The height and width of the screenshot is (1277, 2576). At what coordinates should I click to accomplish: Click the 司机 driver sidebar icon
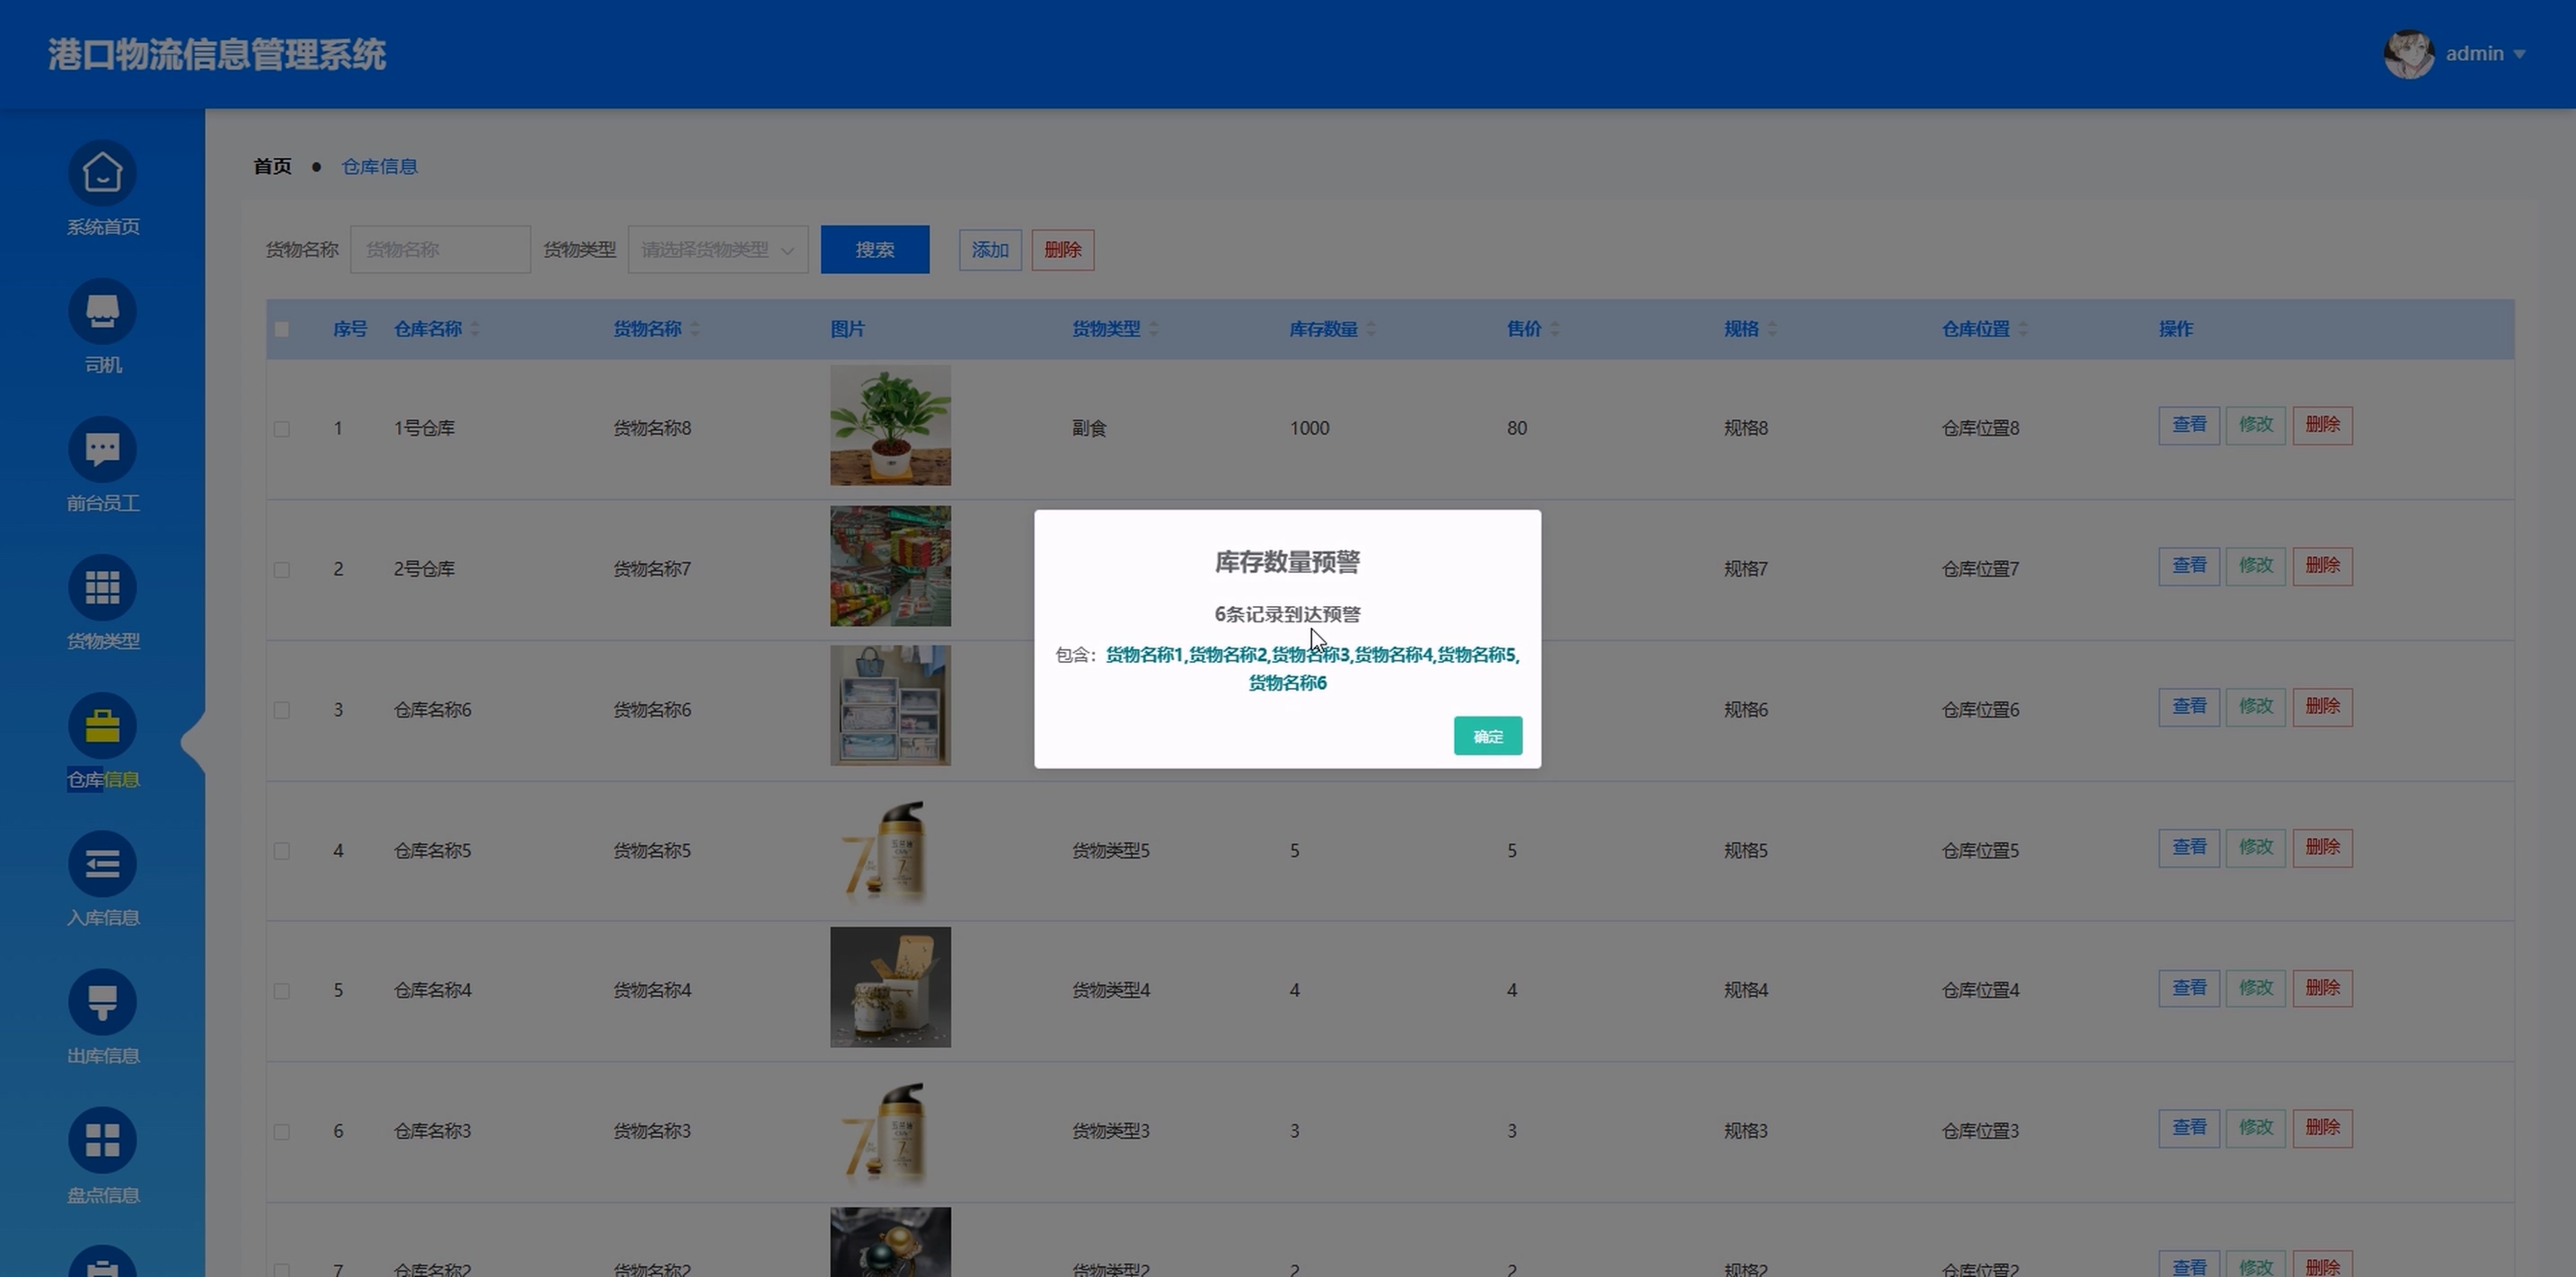pyautogui.click(x=102, y=311)
